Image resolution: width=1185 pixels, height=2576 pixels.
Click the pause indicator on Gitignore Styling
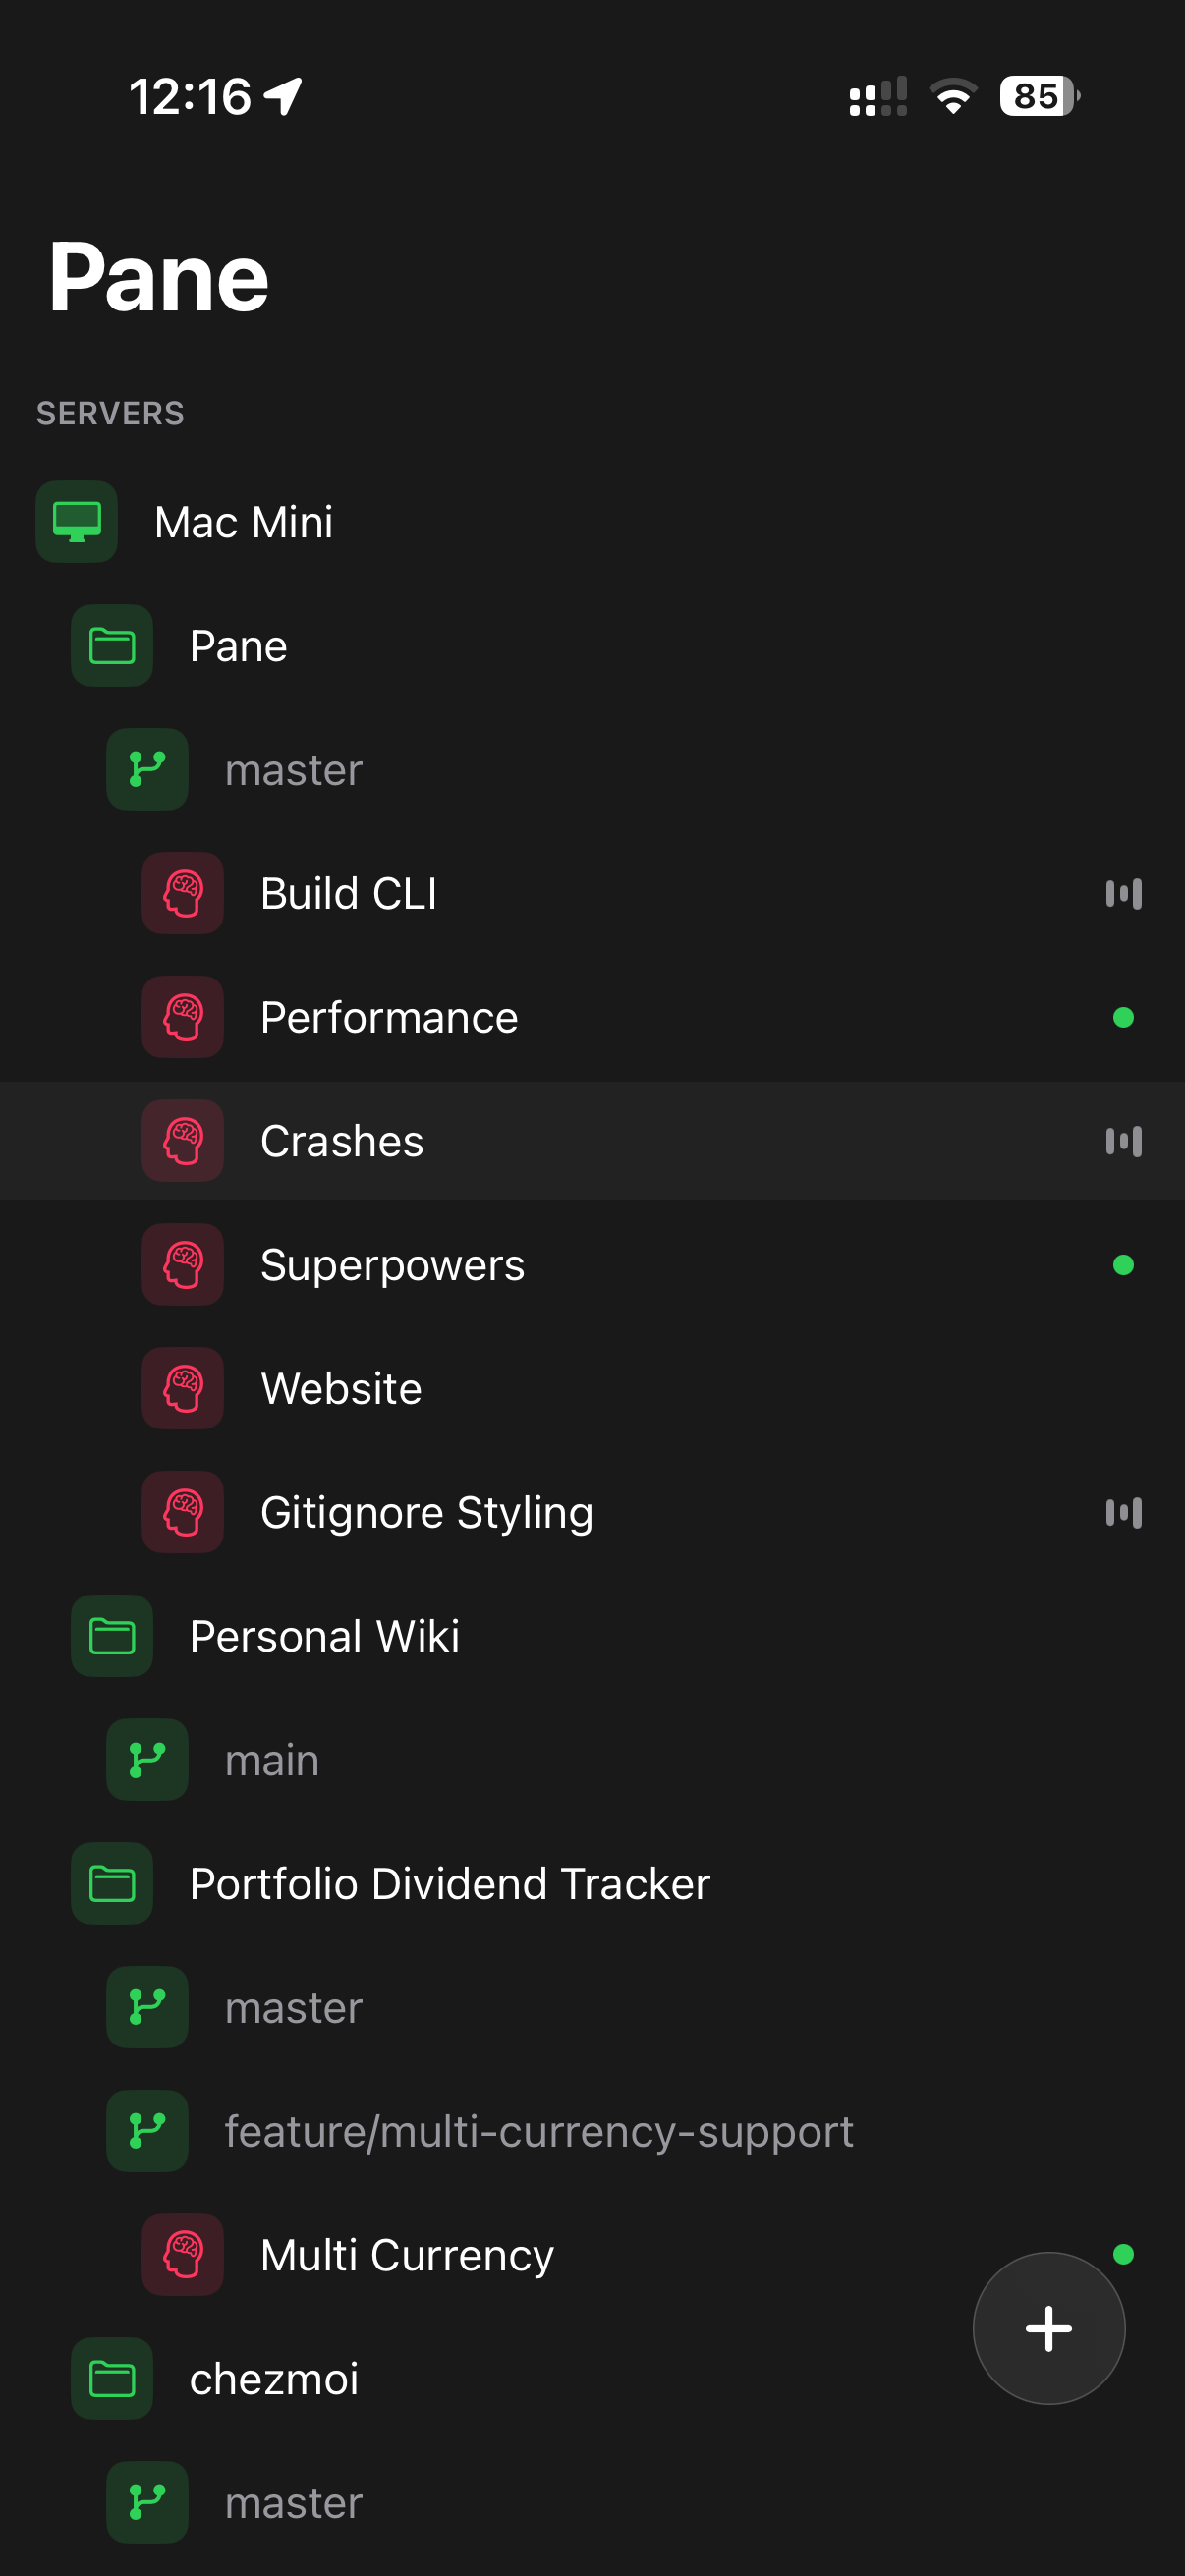point(1124,1512)
